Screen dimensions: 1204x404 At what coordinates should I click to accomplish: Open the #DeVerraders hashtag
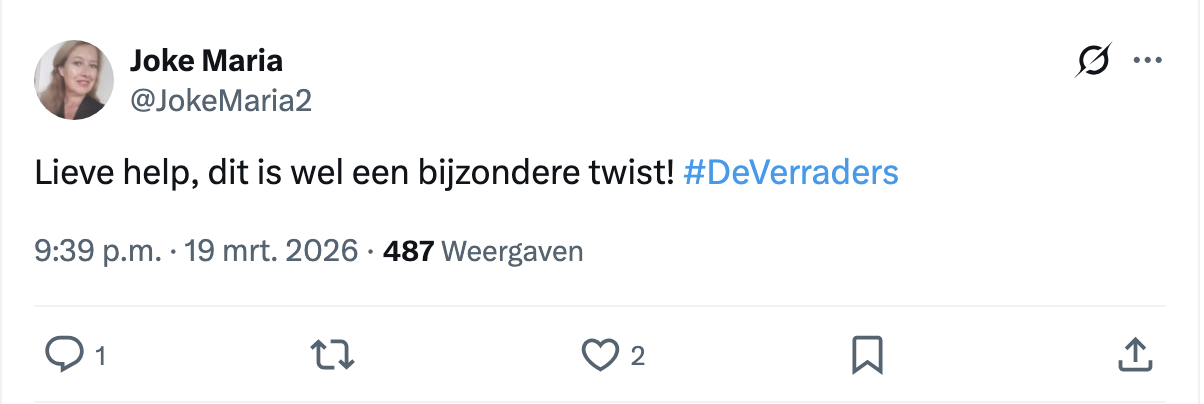[791, 174]
